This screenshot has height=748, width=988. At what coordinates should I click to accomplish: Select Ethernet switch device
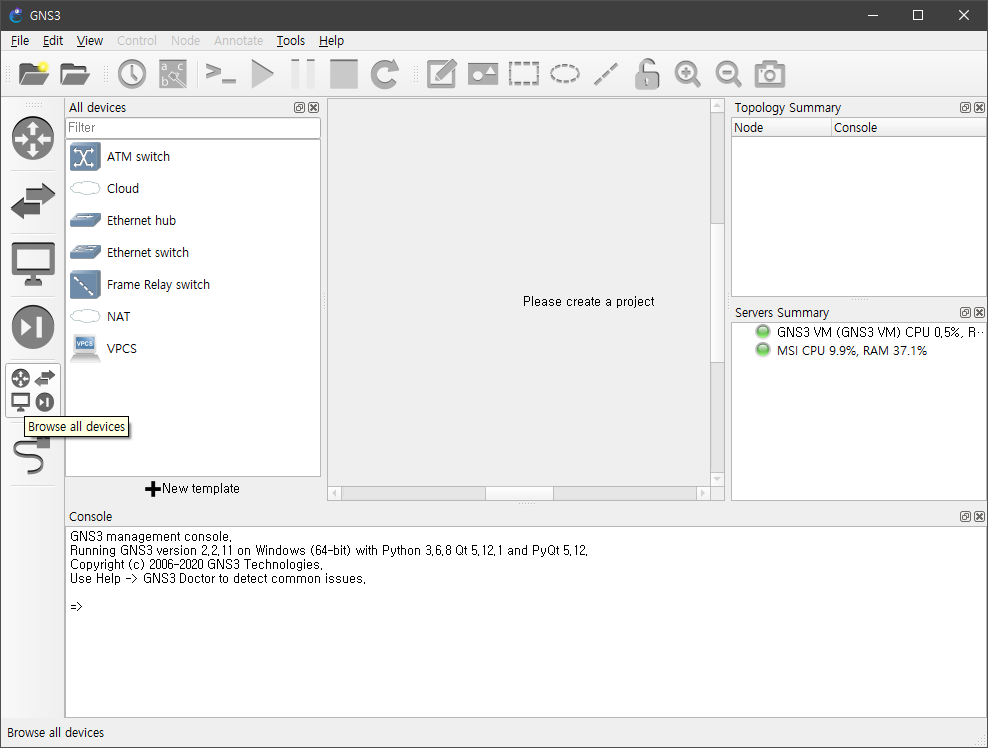[193, 253]
